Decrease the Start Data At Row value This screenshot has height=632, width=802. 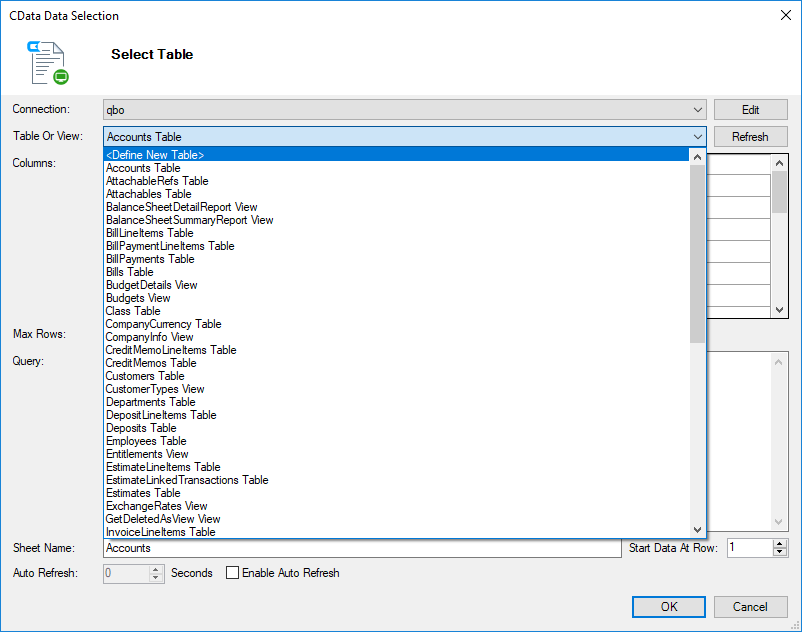pyautogui.click(x=780, y=552)
